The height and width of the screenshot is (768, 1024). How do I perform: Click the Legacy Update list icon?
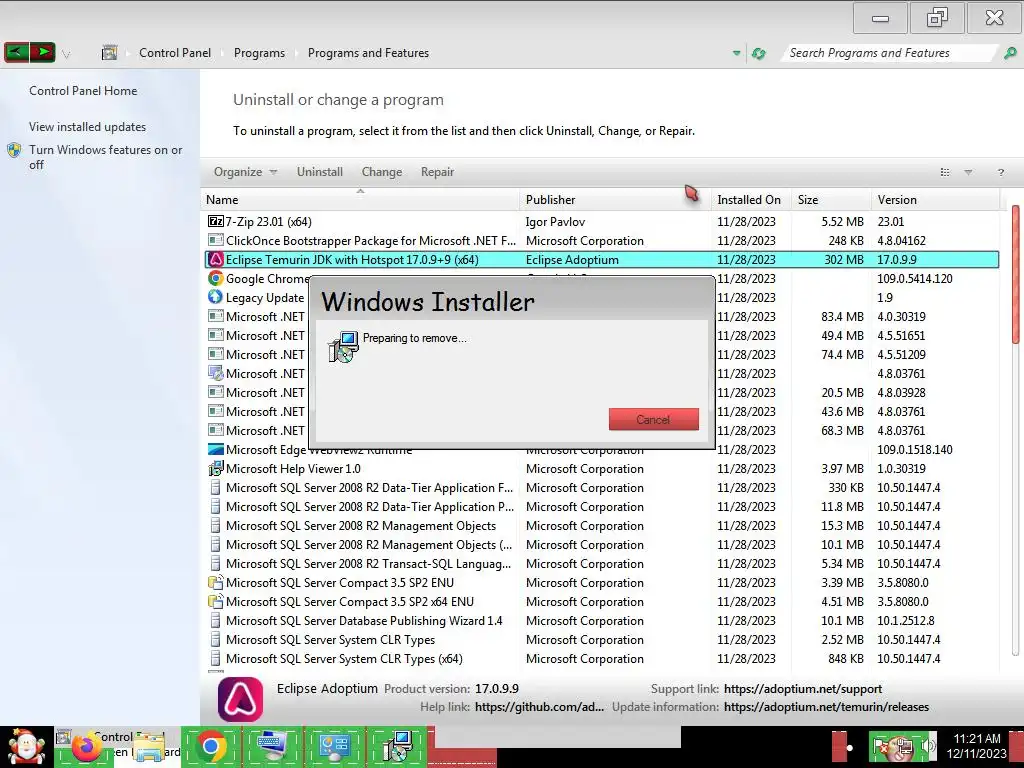point(216,297)
